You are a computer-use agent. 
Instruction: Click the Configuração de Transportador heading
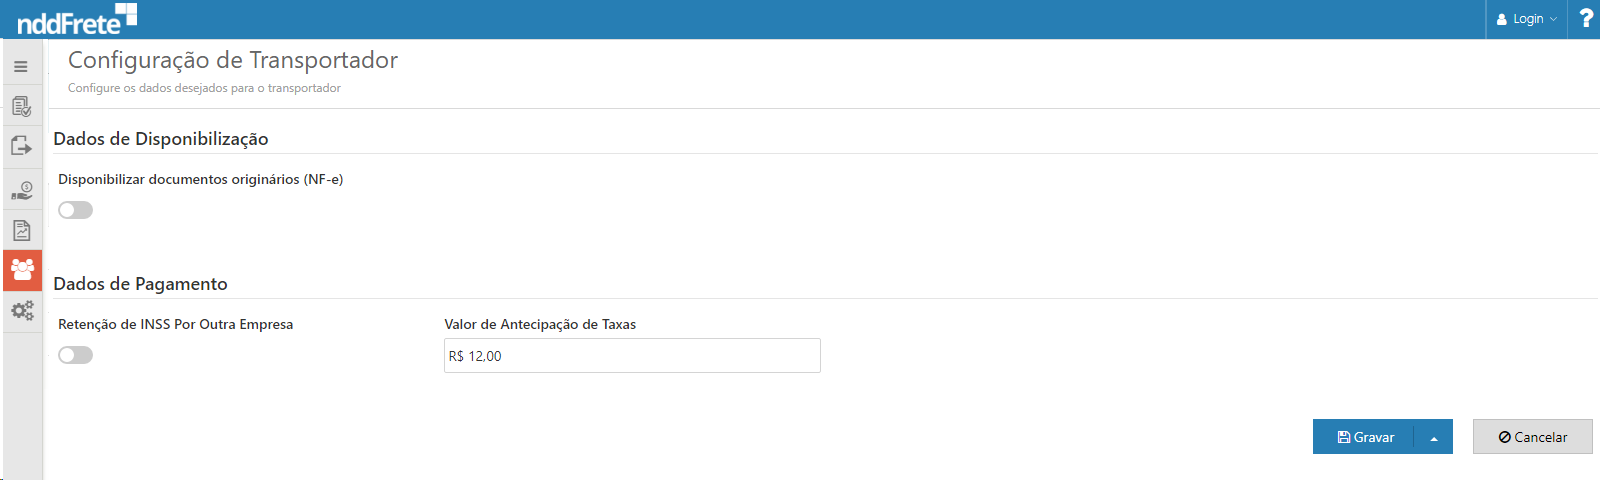coord(233,60)
